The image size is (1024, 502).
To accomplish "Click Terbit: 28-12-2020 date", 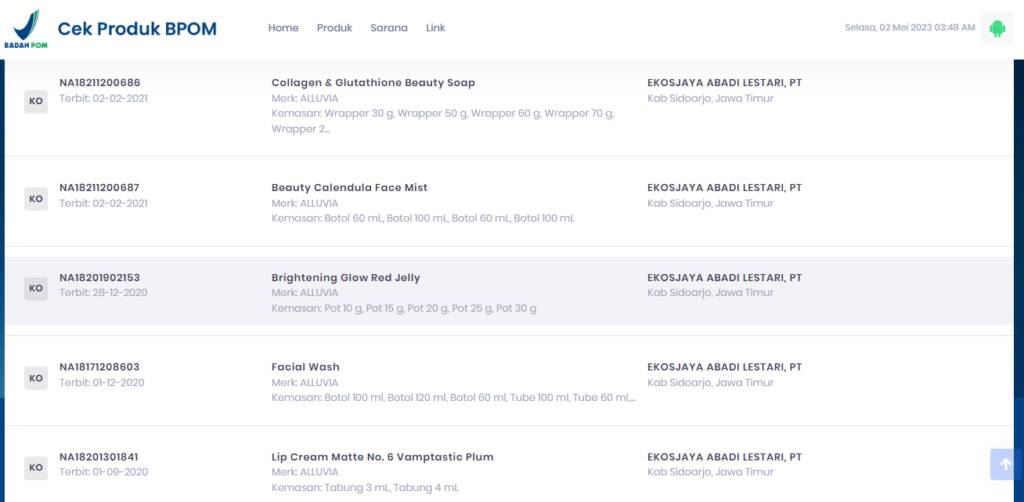I will (x=103, y=292).
